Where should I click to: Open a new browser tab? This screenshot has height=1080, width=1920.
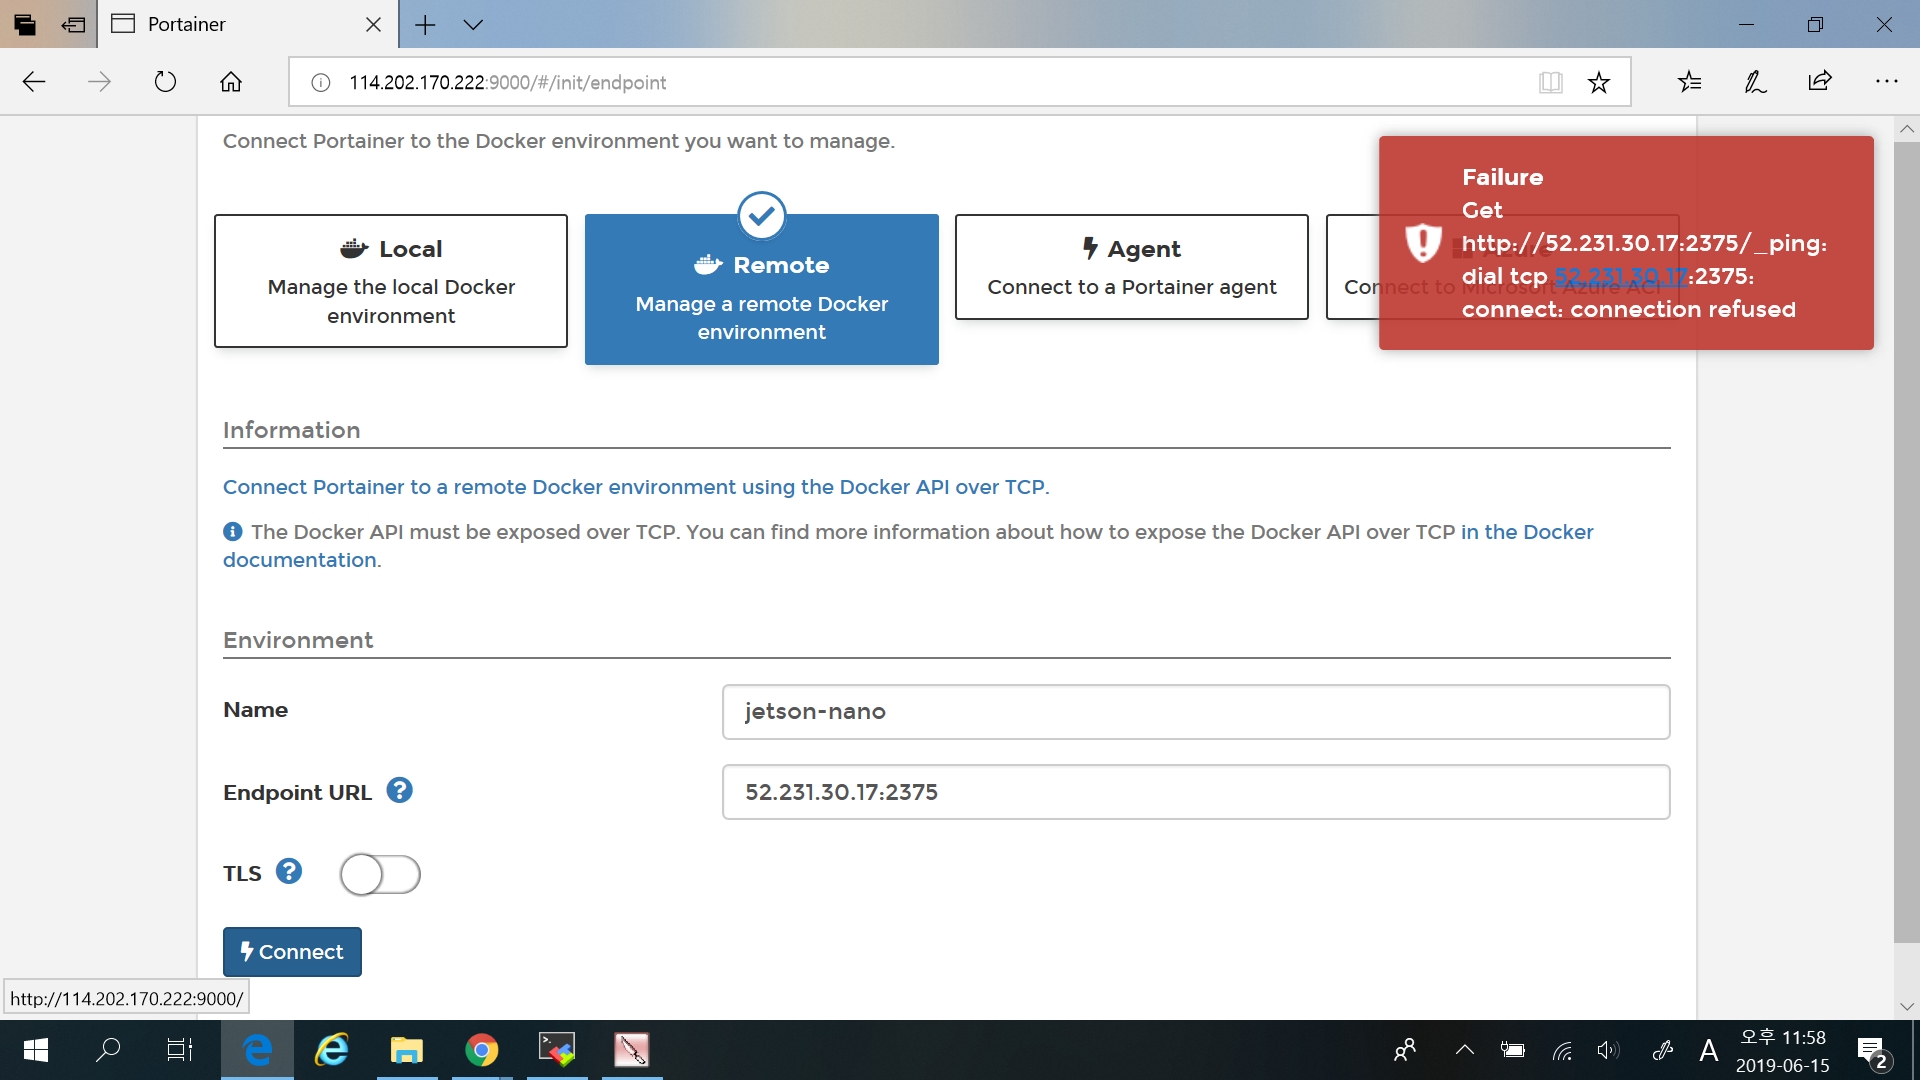[x=425, y=25]
